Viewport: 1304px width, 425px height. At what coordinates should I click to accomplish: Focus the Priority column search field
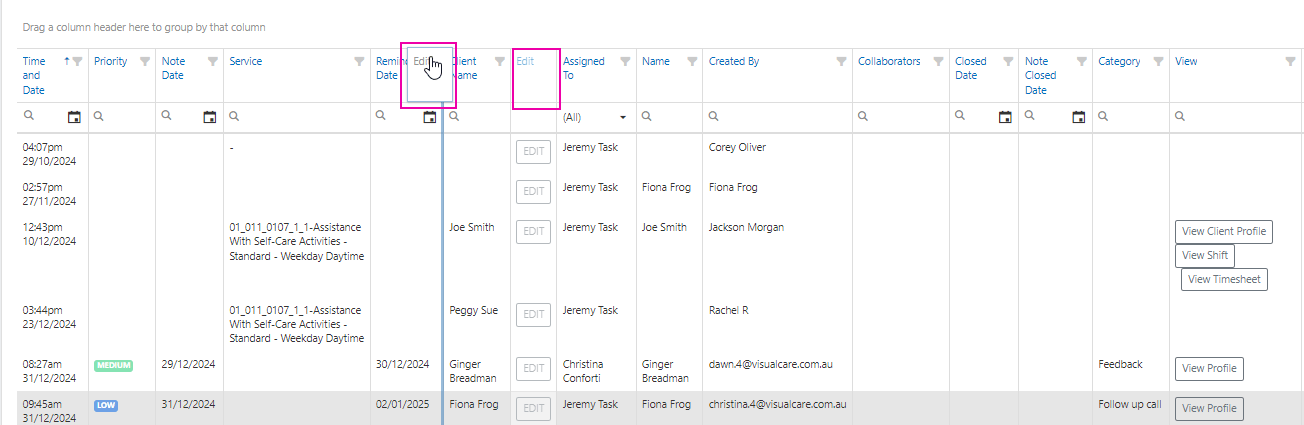pyautogui.click(x=122, y=117)
